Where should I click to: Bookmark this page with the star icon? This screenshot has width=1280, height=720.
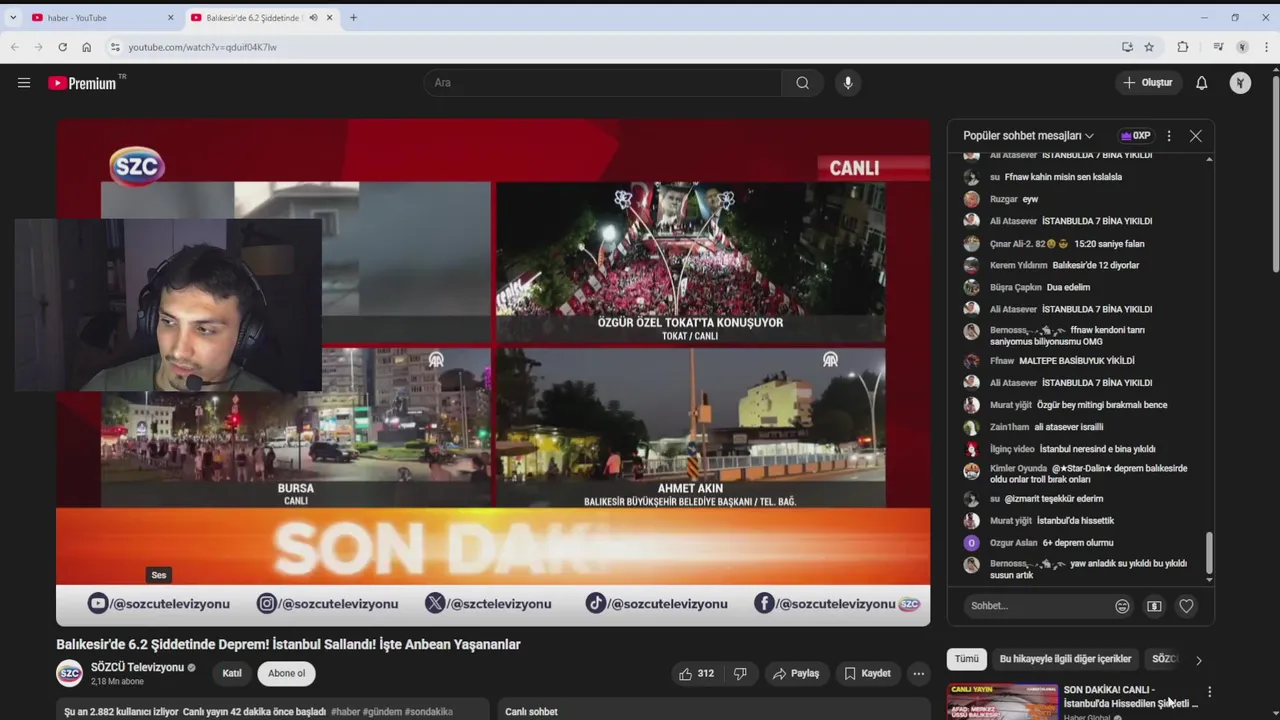(x=1149, y=47)
